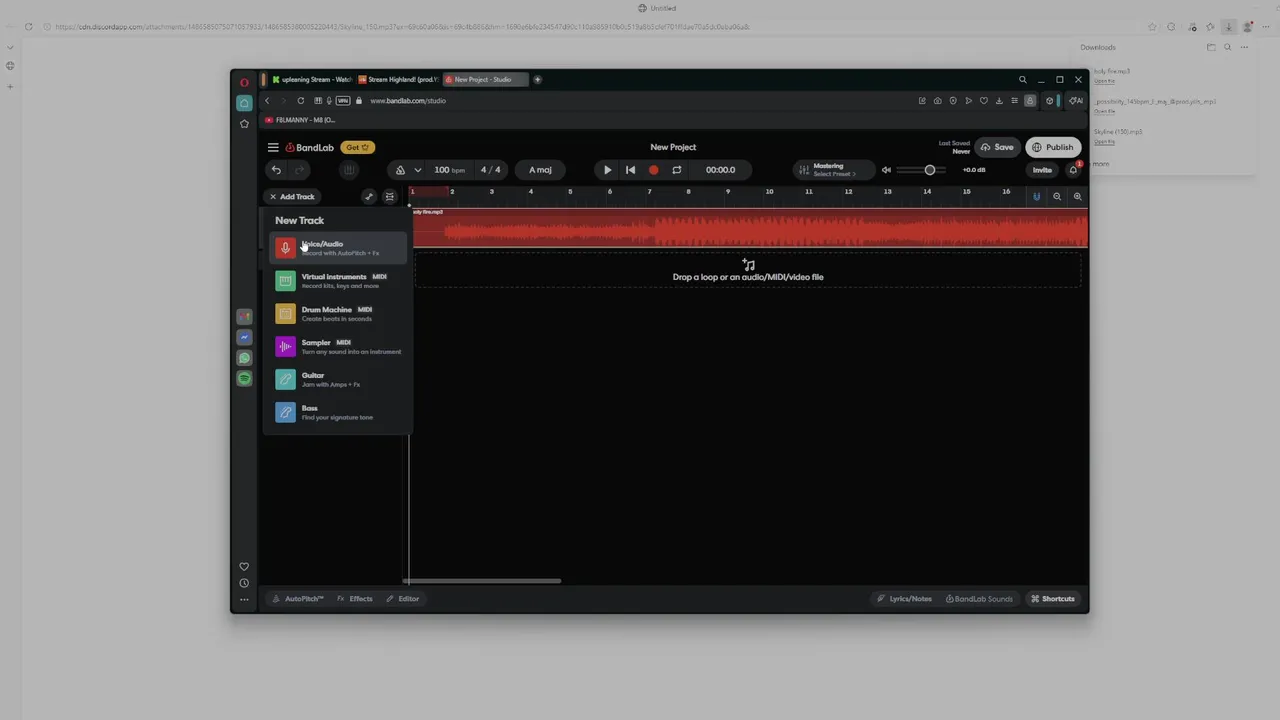Zoom out the timeline
The width and height of the screenshot is (1280, 720).
[x=1057, y=197]
